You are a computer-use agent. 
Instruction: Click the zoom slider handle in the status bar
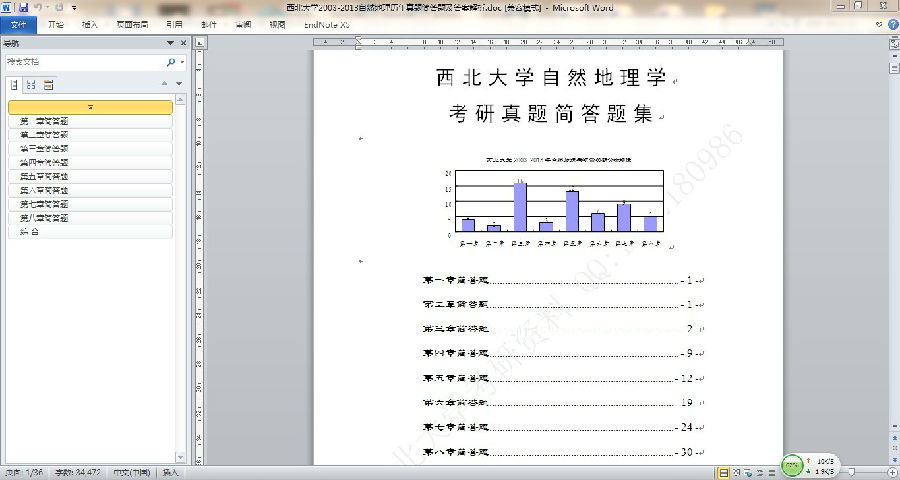pyautogui.click(x=851, y=473)
